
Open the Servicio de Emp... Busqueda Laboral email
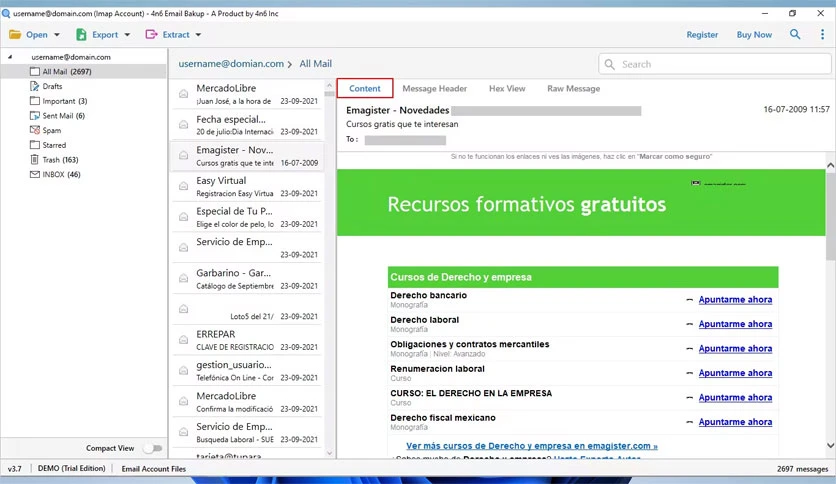tap(247, 433)
